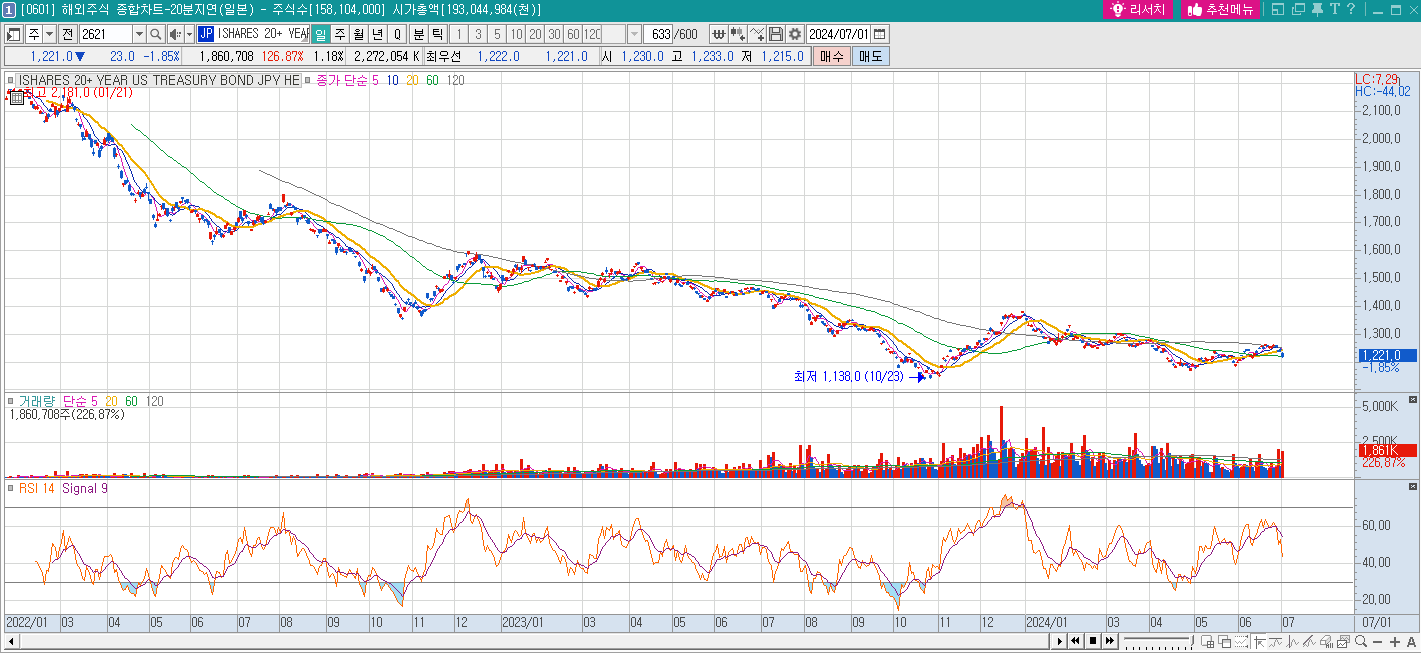Click the indicator add icon beside 633/600

[x=718, y=34]
